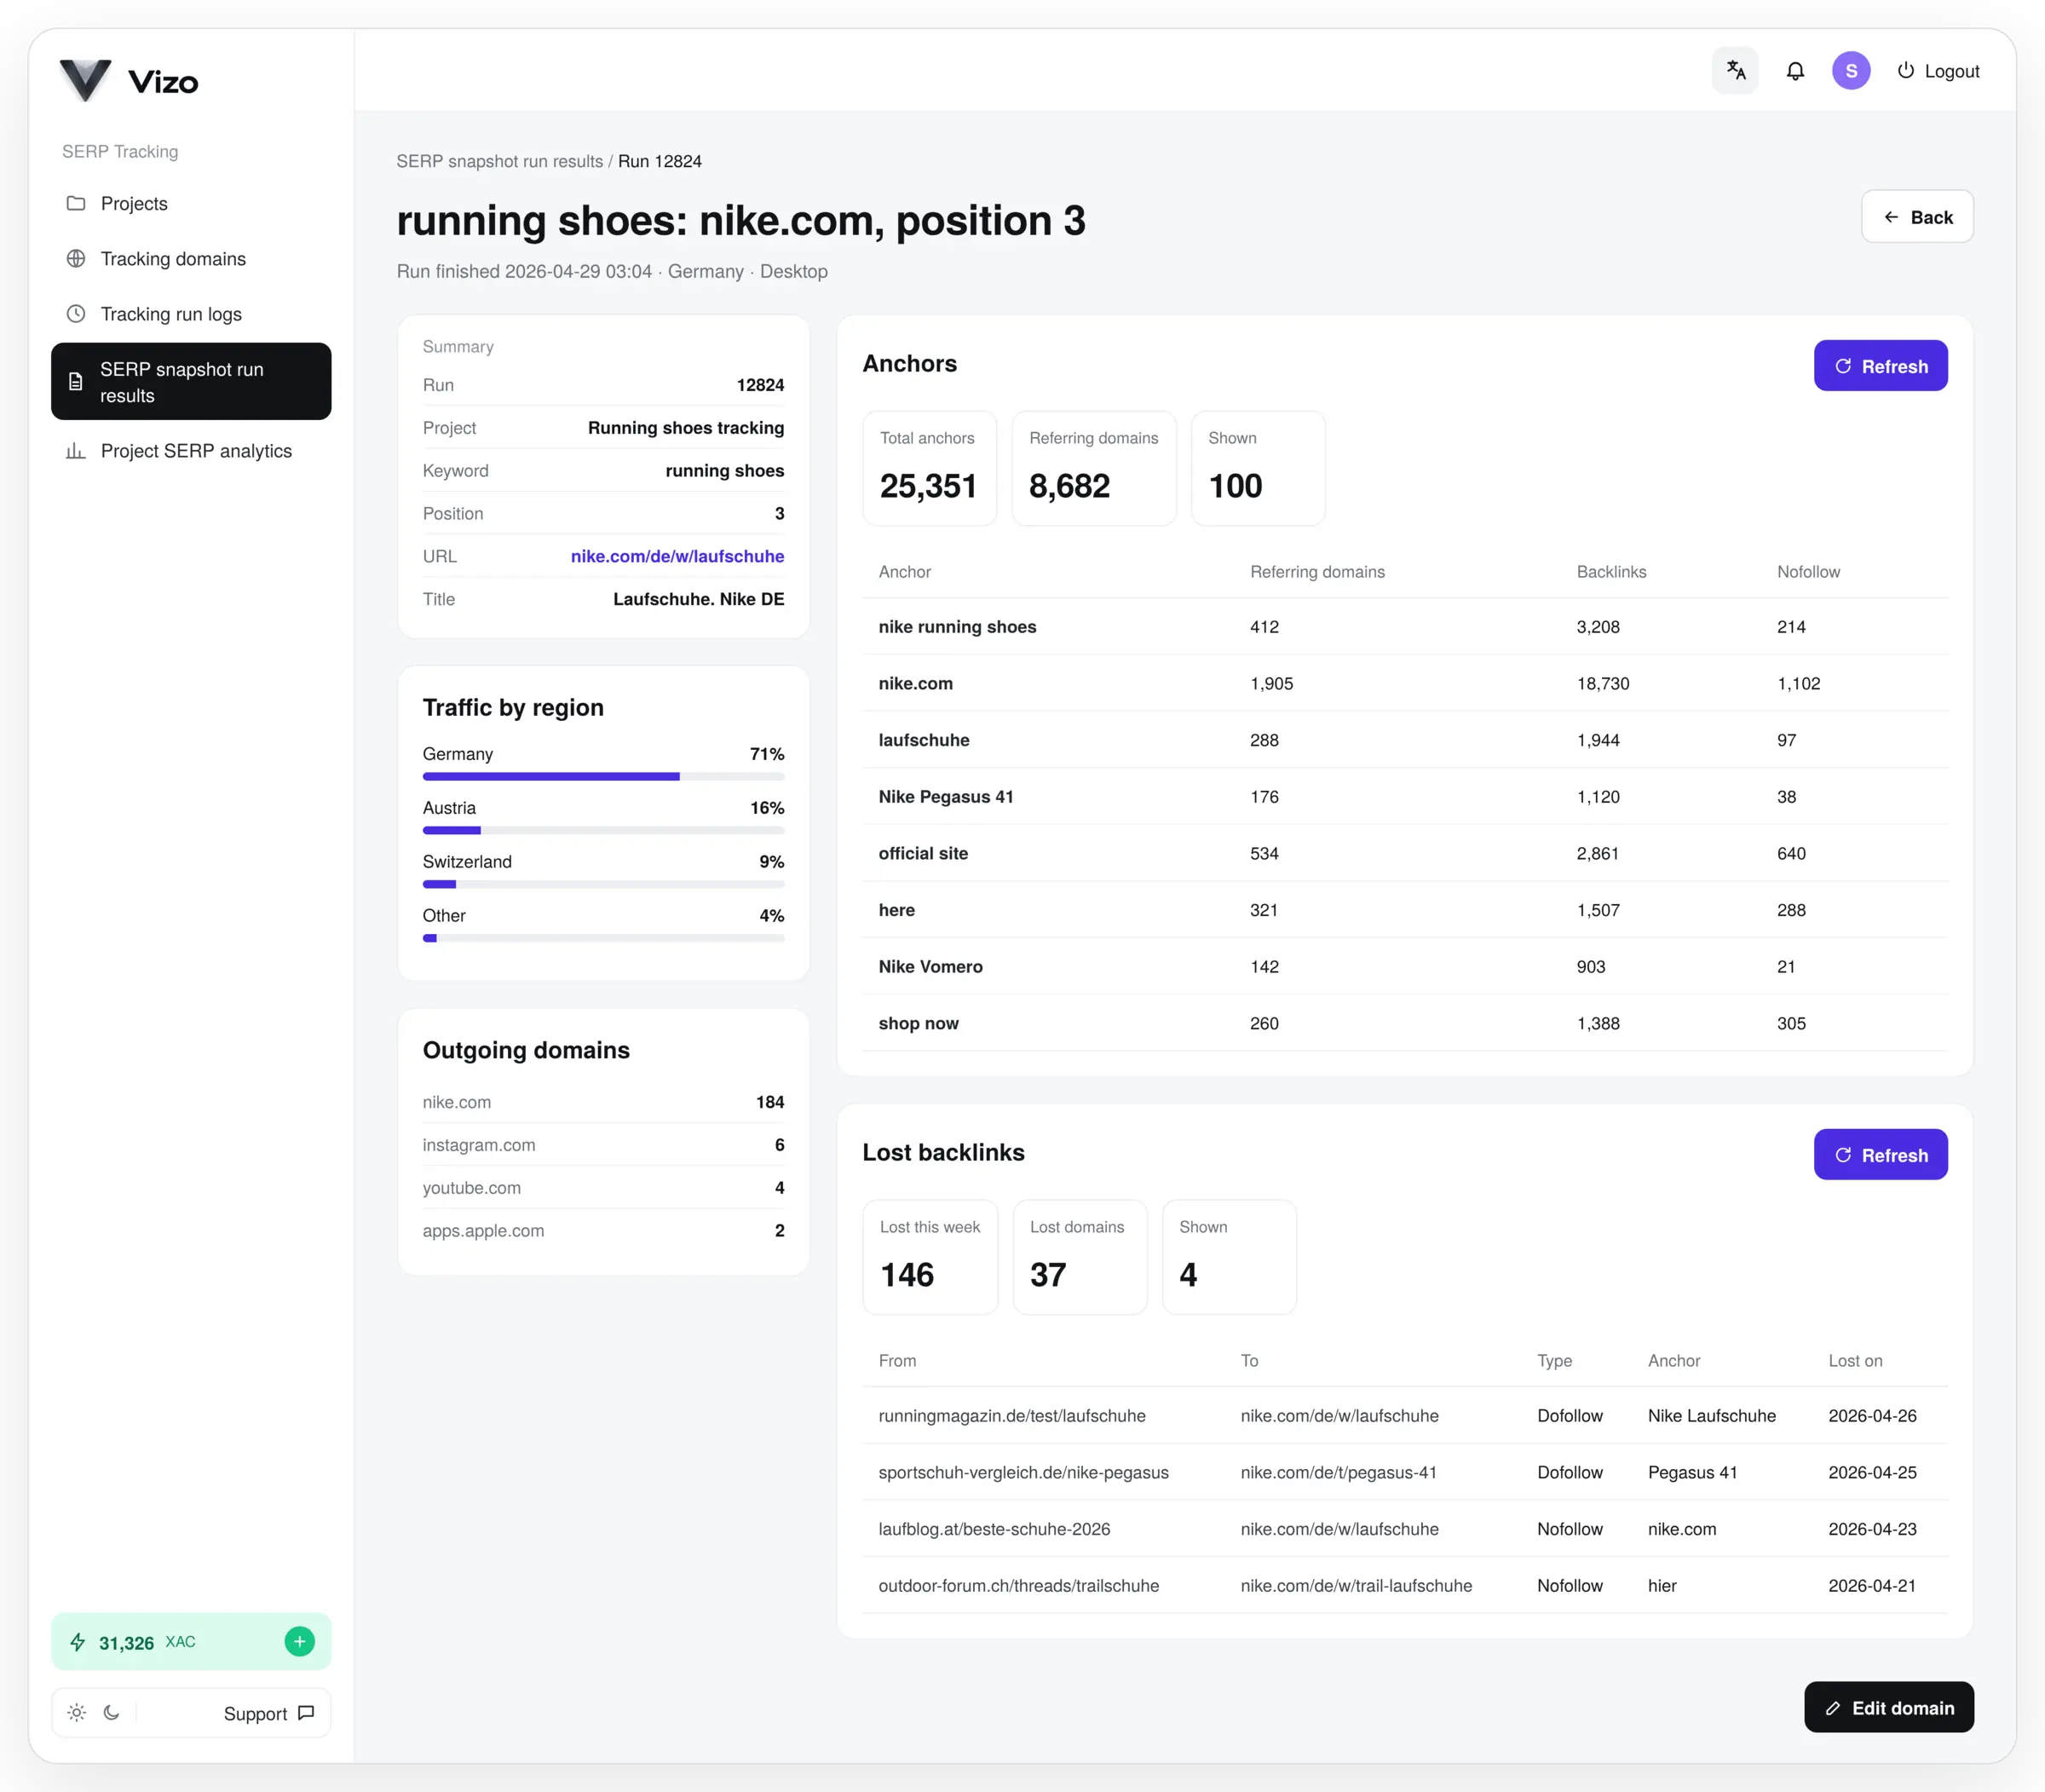This screenshot has width=2045, height=1792.
Task: Click the Lost domains 37 card
Action: [x=1079, y=1257]
